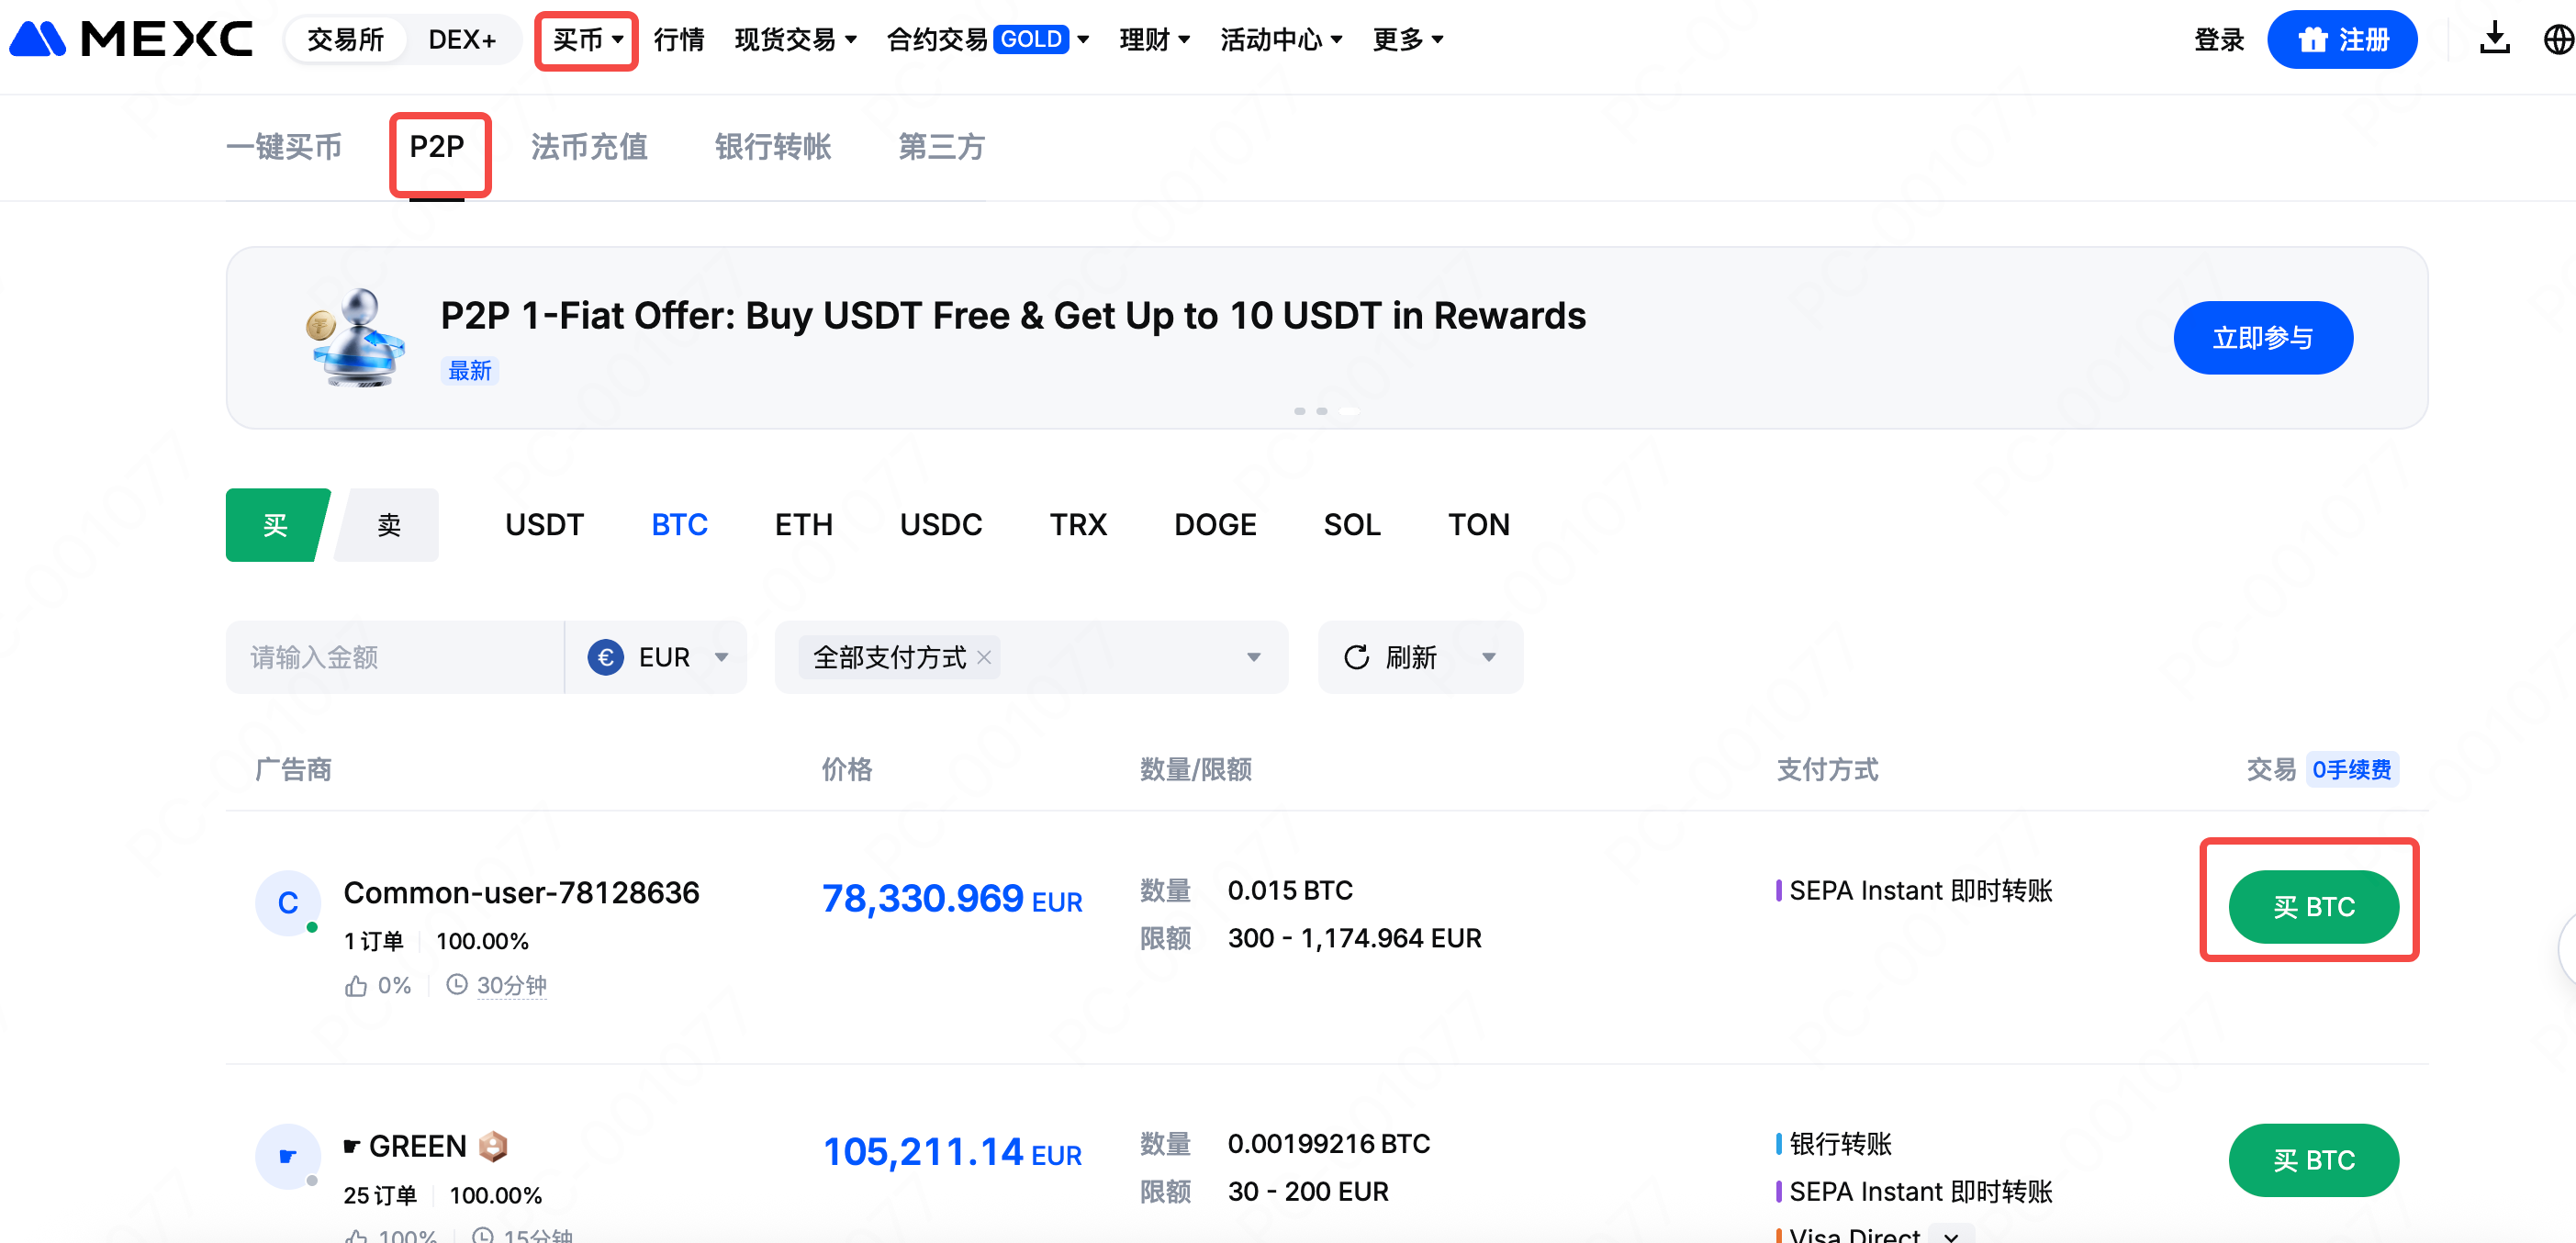Switch to the 卖 (sell) toggle
Image resolution: width=2576 pixels, height=1243 pixels.
pos(389,525)
